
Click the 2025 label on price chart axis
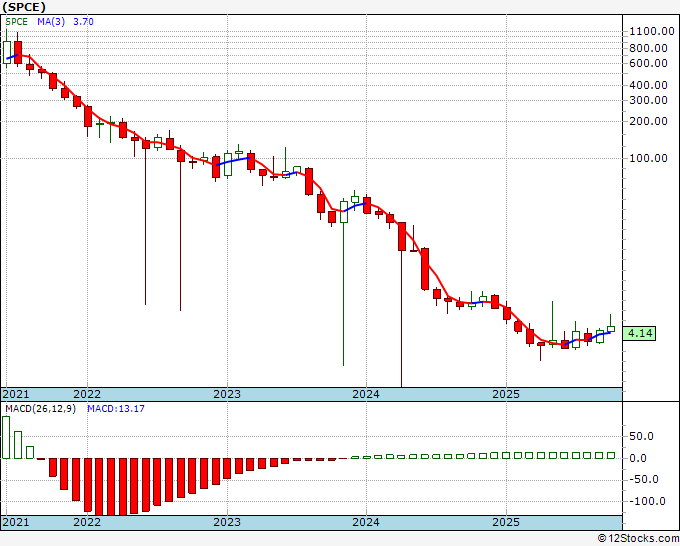click(x=506, y=394)
